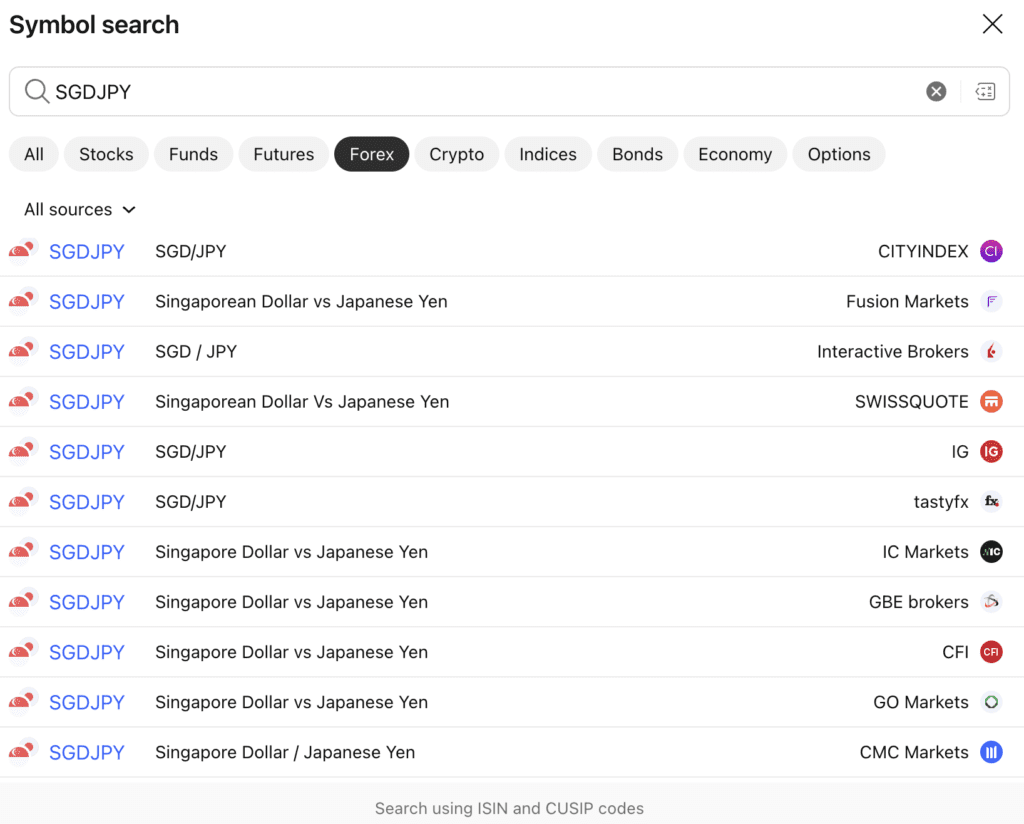Click 'Search using ISIN and CUSIP codes' hint
This screenshot has width=1024, height=824.
pos(509,808)
